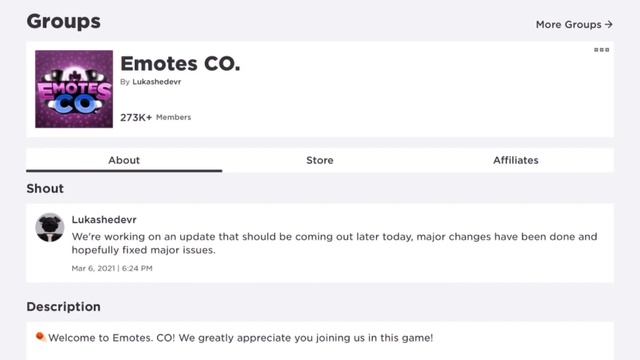Open the owner link Lukashedevr under group title
This screenshot has height=360, width=640.
tap(156, 82)
